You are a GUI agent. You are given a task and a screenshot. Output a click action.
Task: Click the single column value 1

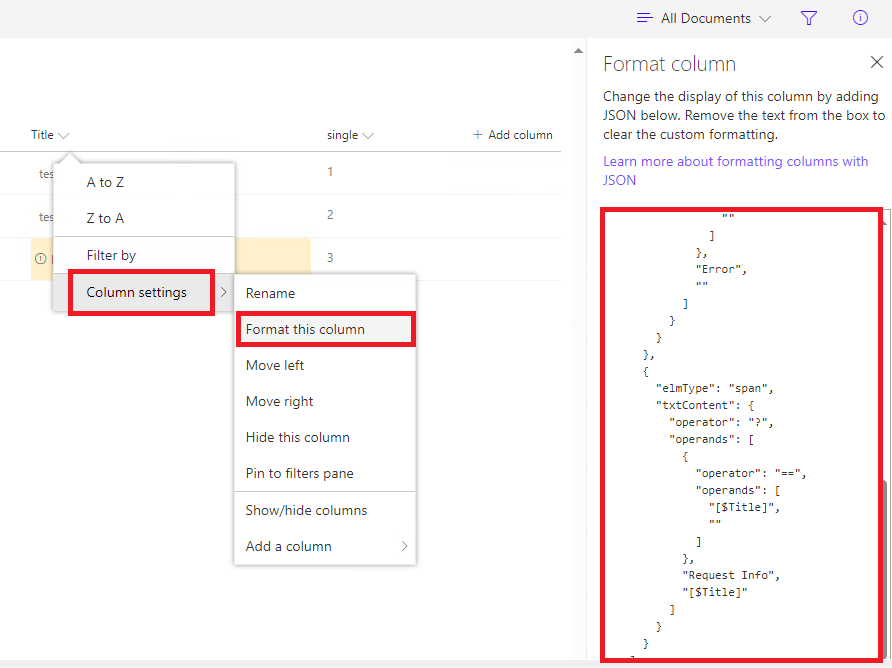330,172
